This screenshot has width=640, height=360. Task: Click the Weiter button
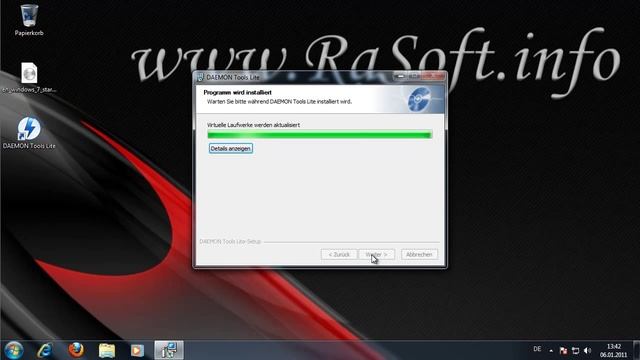pyautogui.click(x=376, y=254)
